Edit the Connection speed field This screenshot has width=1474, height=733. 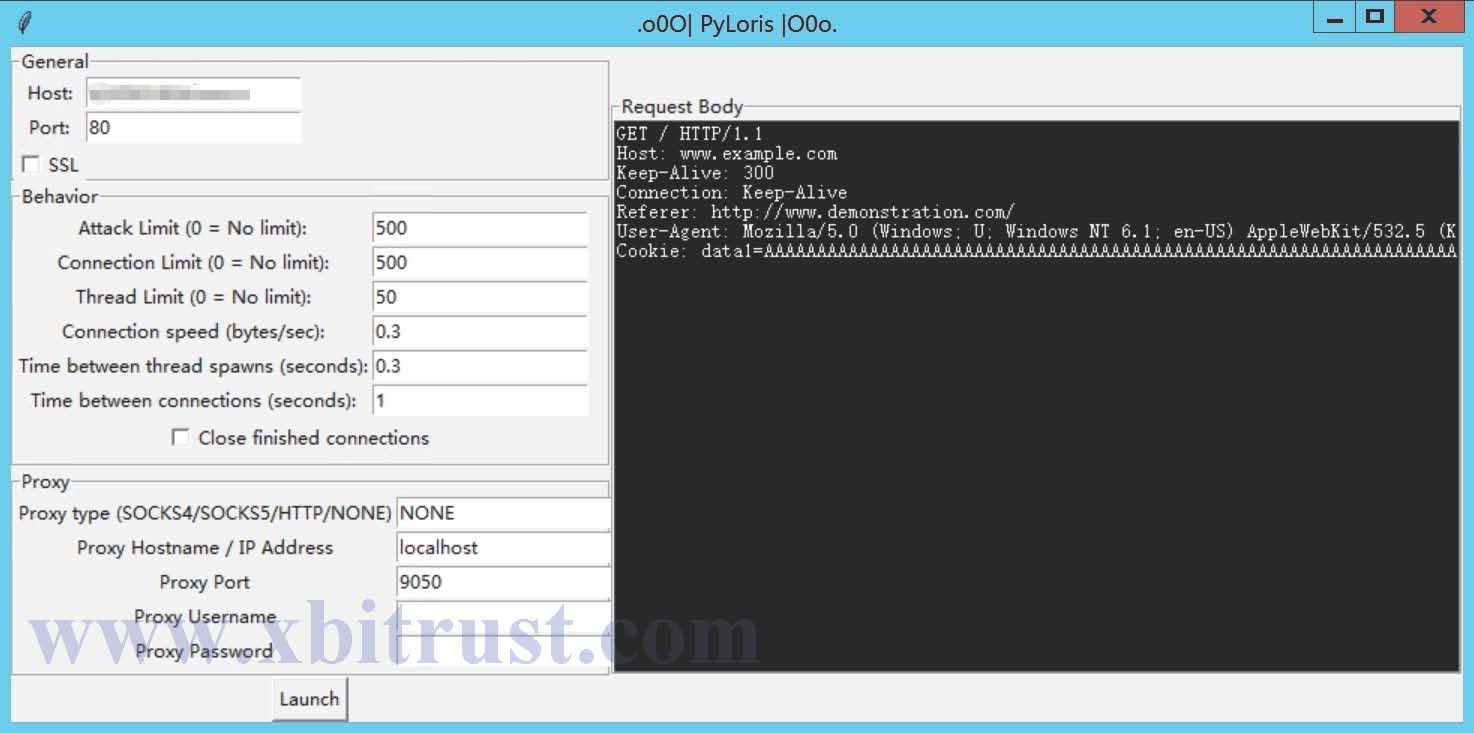pyautogui.click(x=479, y=332)
